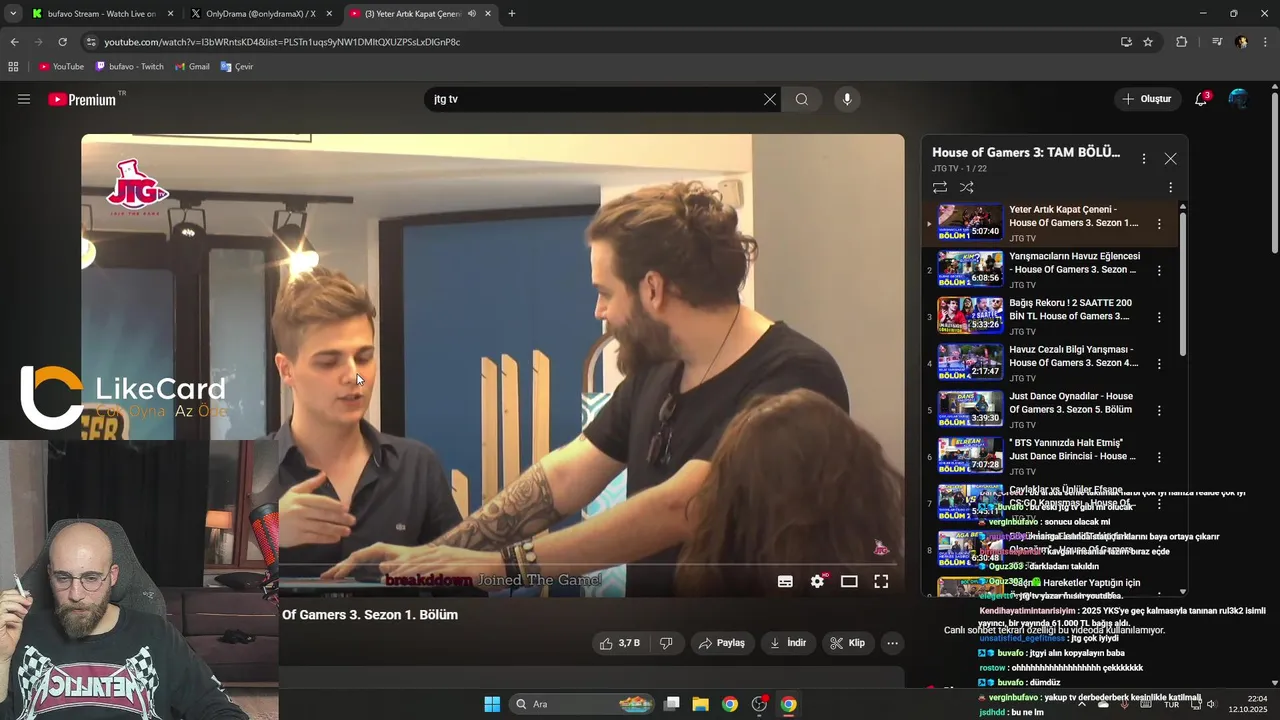
Task: Play Bağış Rekoru thumbnail
Action: click(970, 315)
